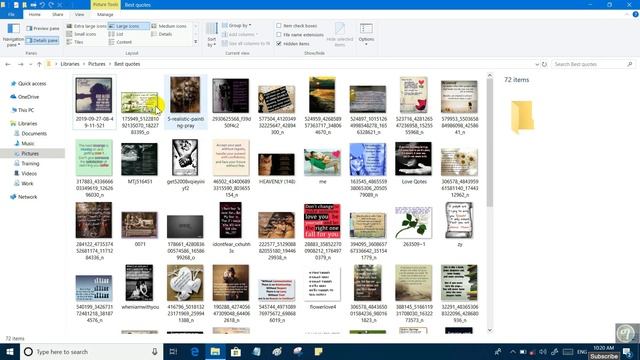Go back with the Back arrow
Image resolution: width=640 pixels, height=360 pixels.
point(8,64)
